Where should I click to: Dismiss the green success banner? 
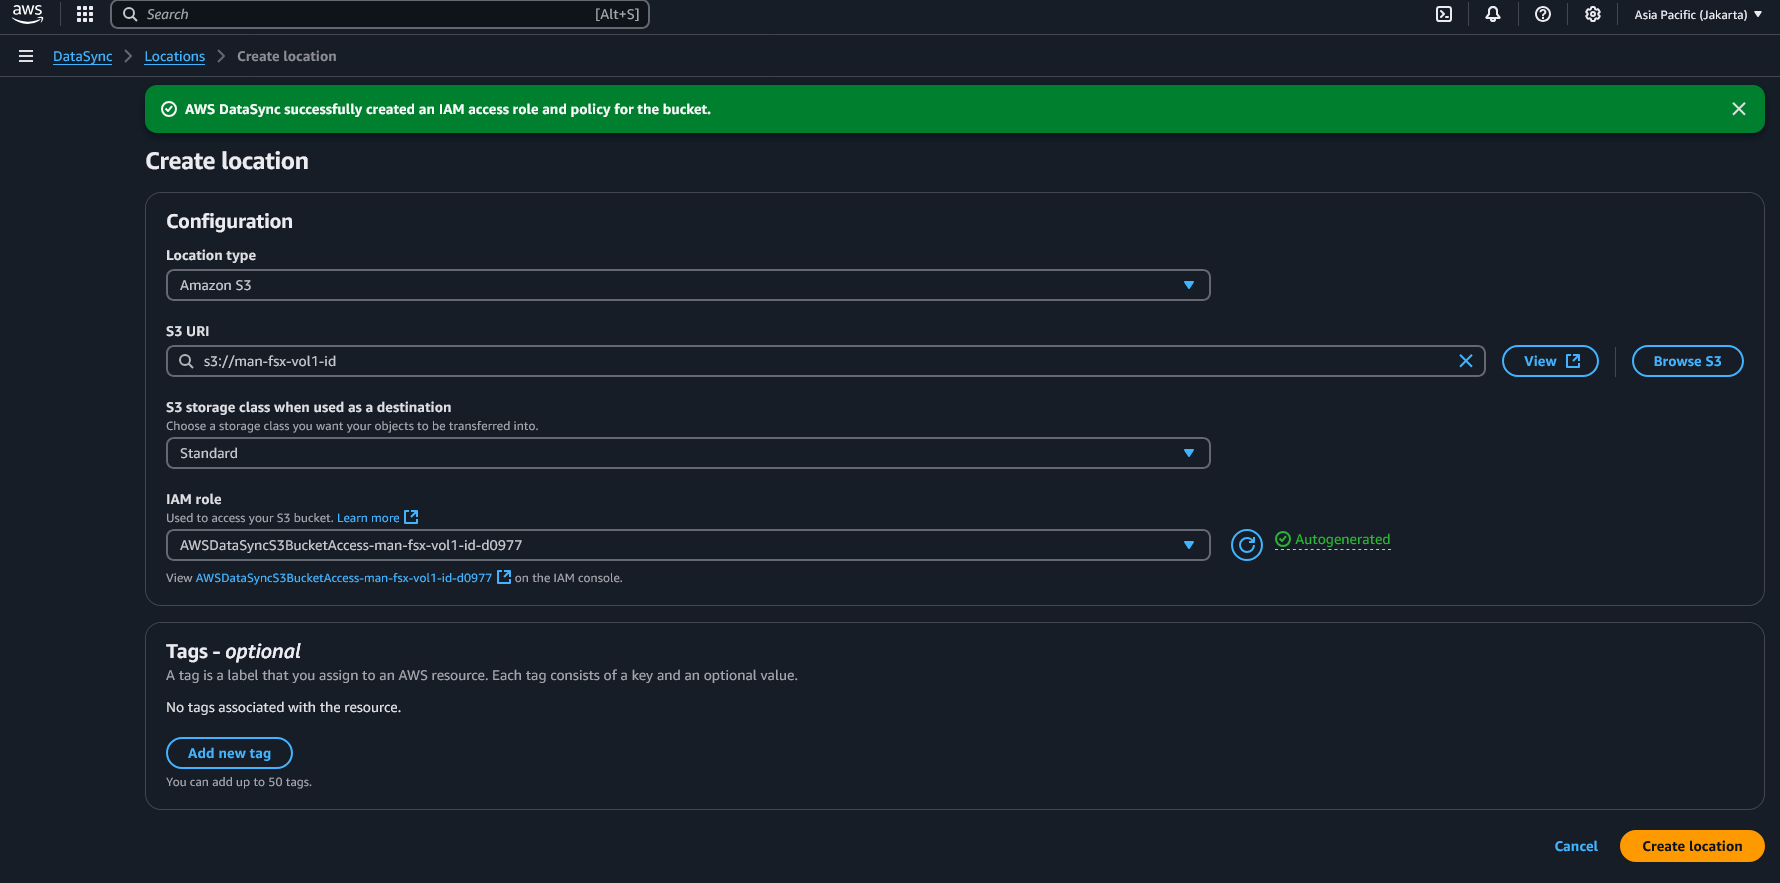pyautogui.click(x=1739, y=109)
